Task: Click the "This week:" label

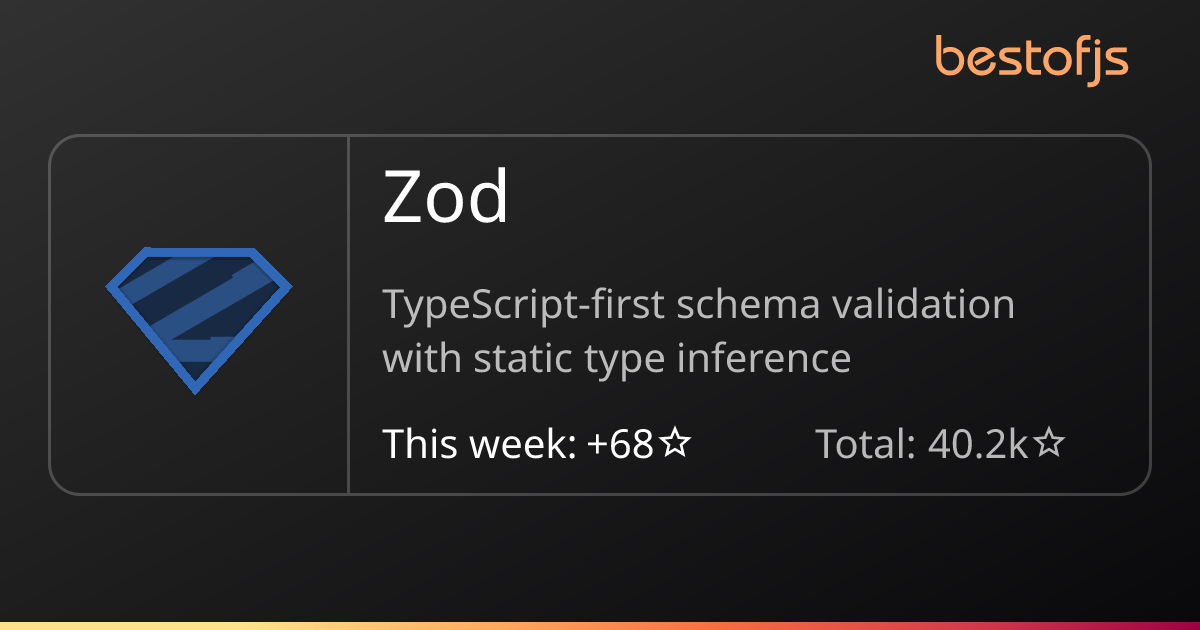Action: (x=479, y=443)
